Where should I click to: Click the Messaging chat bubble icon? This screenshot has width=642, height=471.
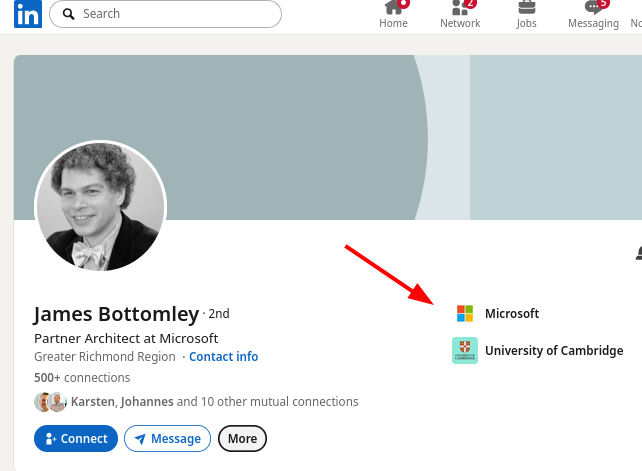(x=593, y=7)
